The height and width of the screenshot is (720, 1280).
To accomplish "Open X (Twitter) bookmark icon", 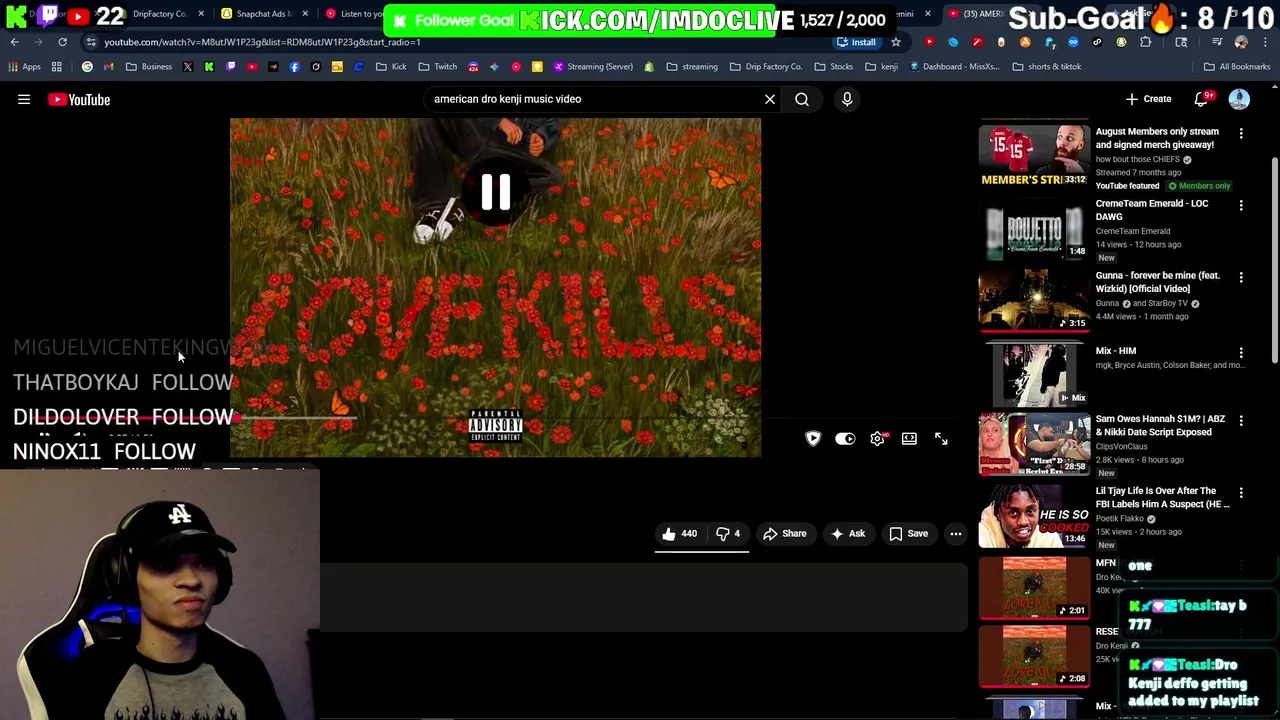I will 187,67.
